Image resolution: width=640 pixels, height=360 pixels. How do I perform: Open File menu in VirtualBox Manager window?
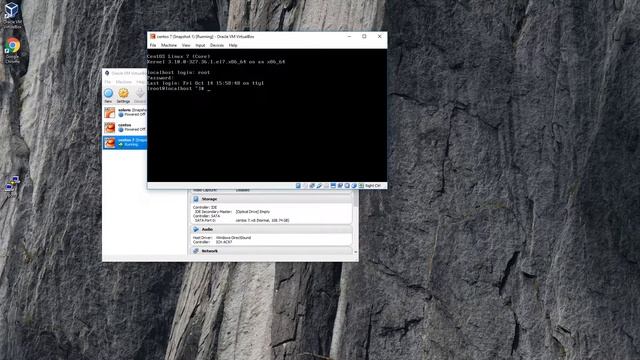click(x=108, y=82)
